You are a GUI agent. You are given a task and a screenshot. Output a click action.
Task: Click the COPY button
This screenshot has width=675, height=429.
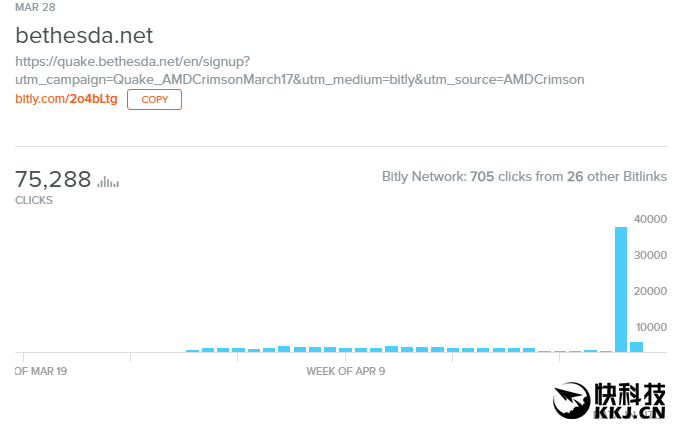tap(154, 99)
